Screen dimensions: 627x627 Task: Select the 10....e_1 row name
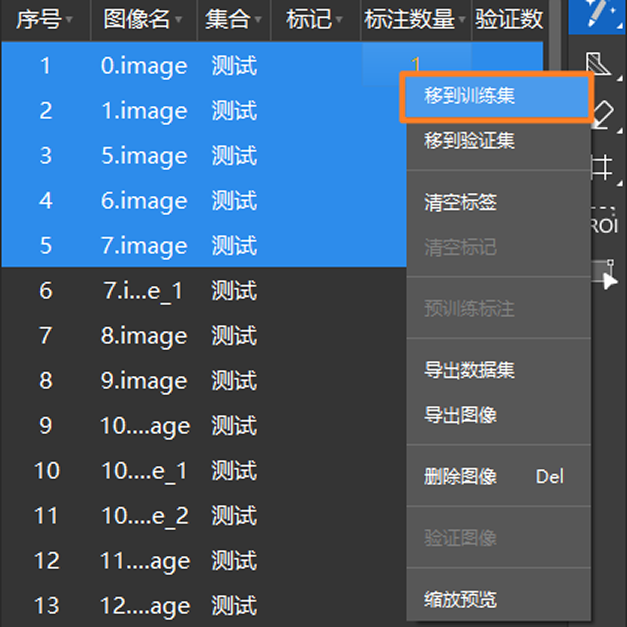coord(144,471)
